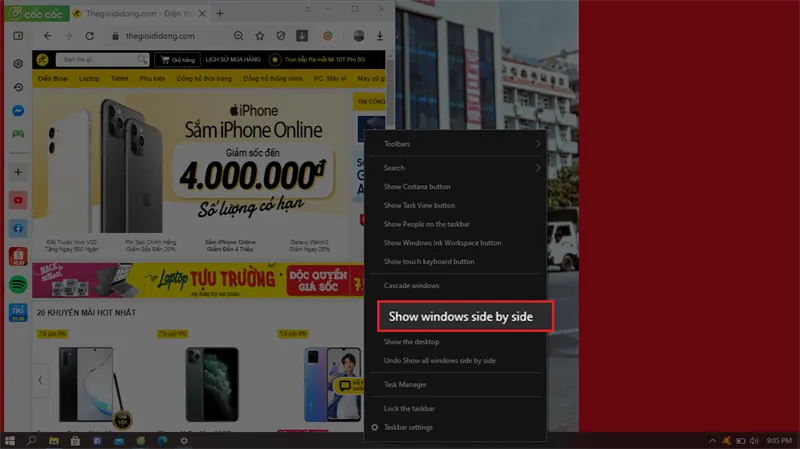Open Microsoft Edge from the taskbar
Viewport: 800px width, 449px height.
click(x=162, y=440)
